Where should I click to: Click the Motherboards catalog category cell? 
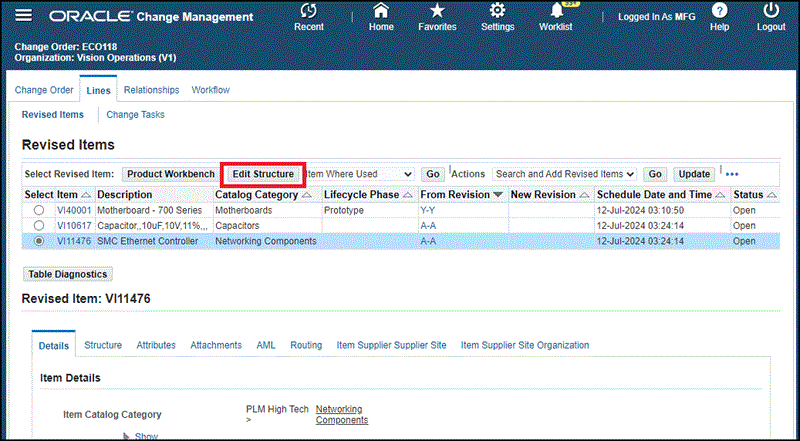[x=243, y=210]
